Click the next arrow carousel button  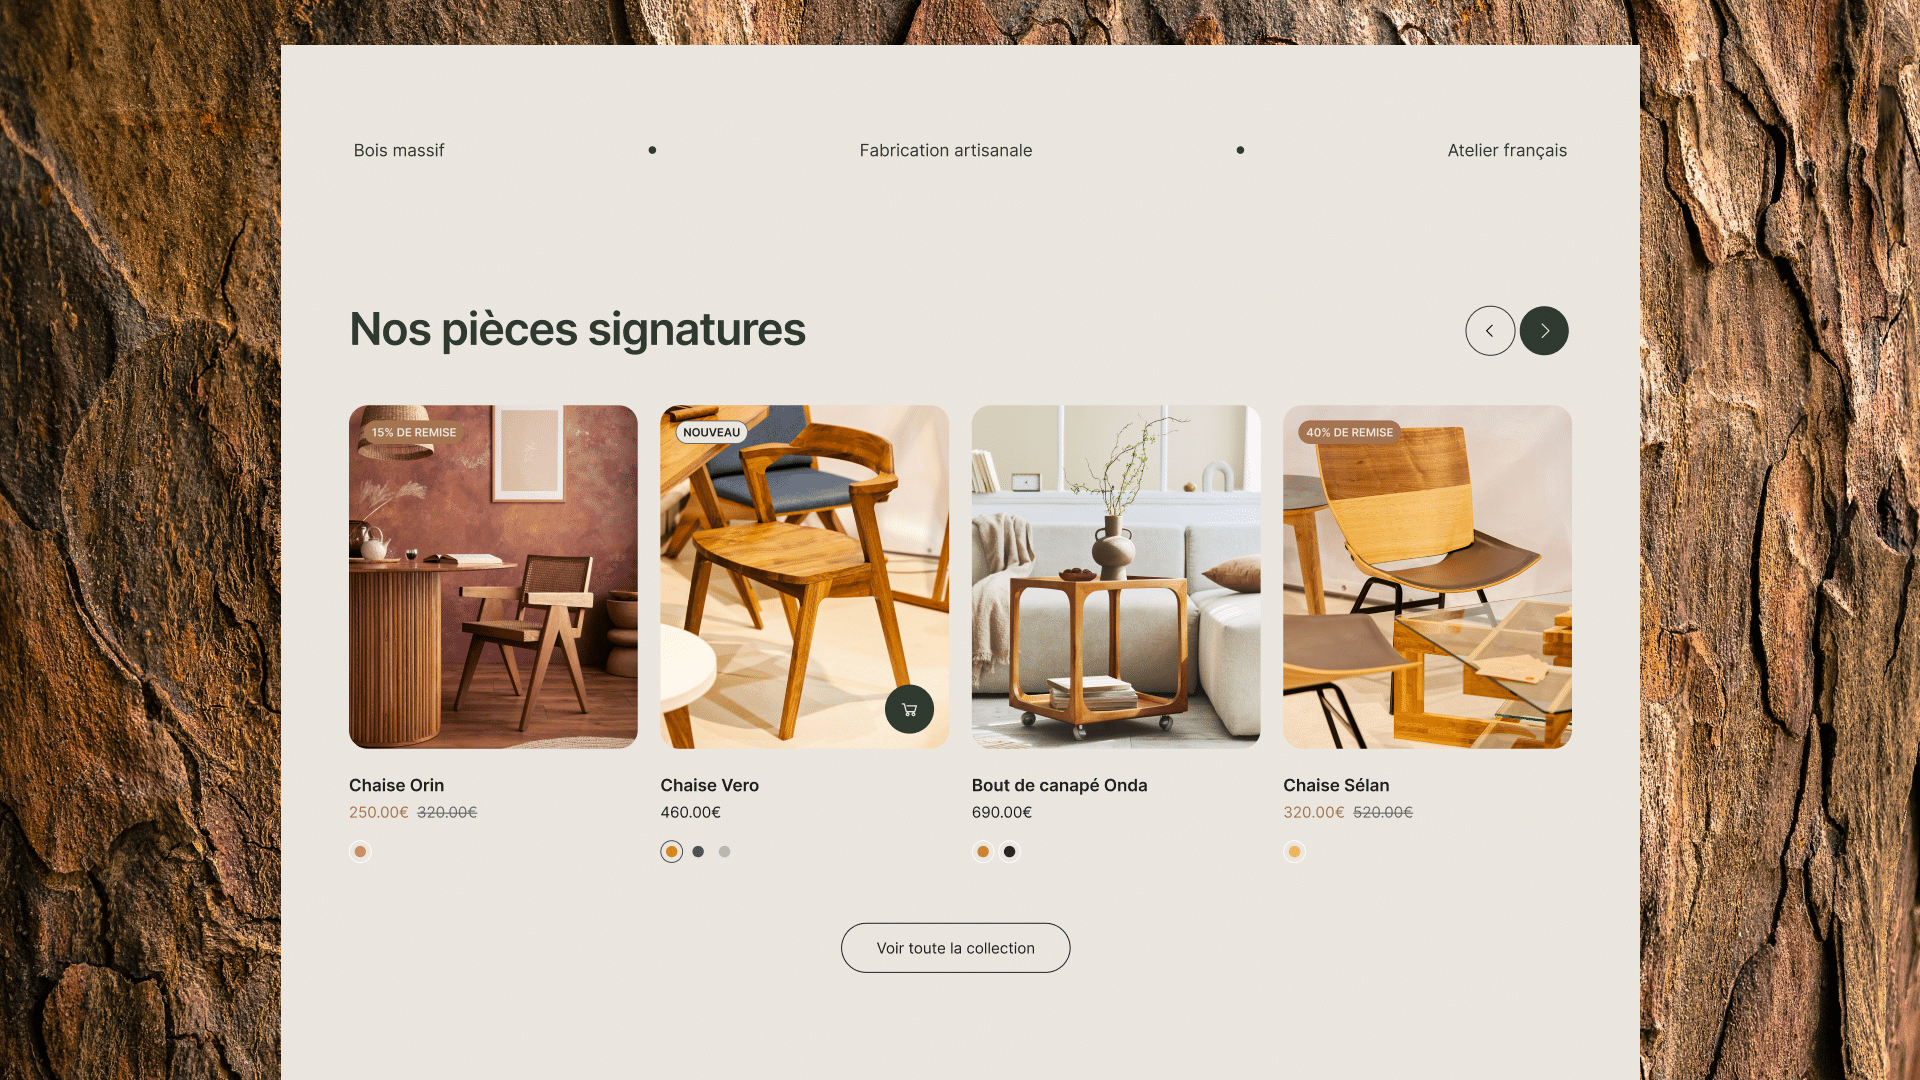pos(1544,331)
